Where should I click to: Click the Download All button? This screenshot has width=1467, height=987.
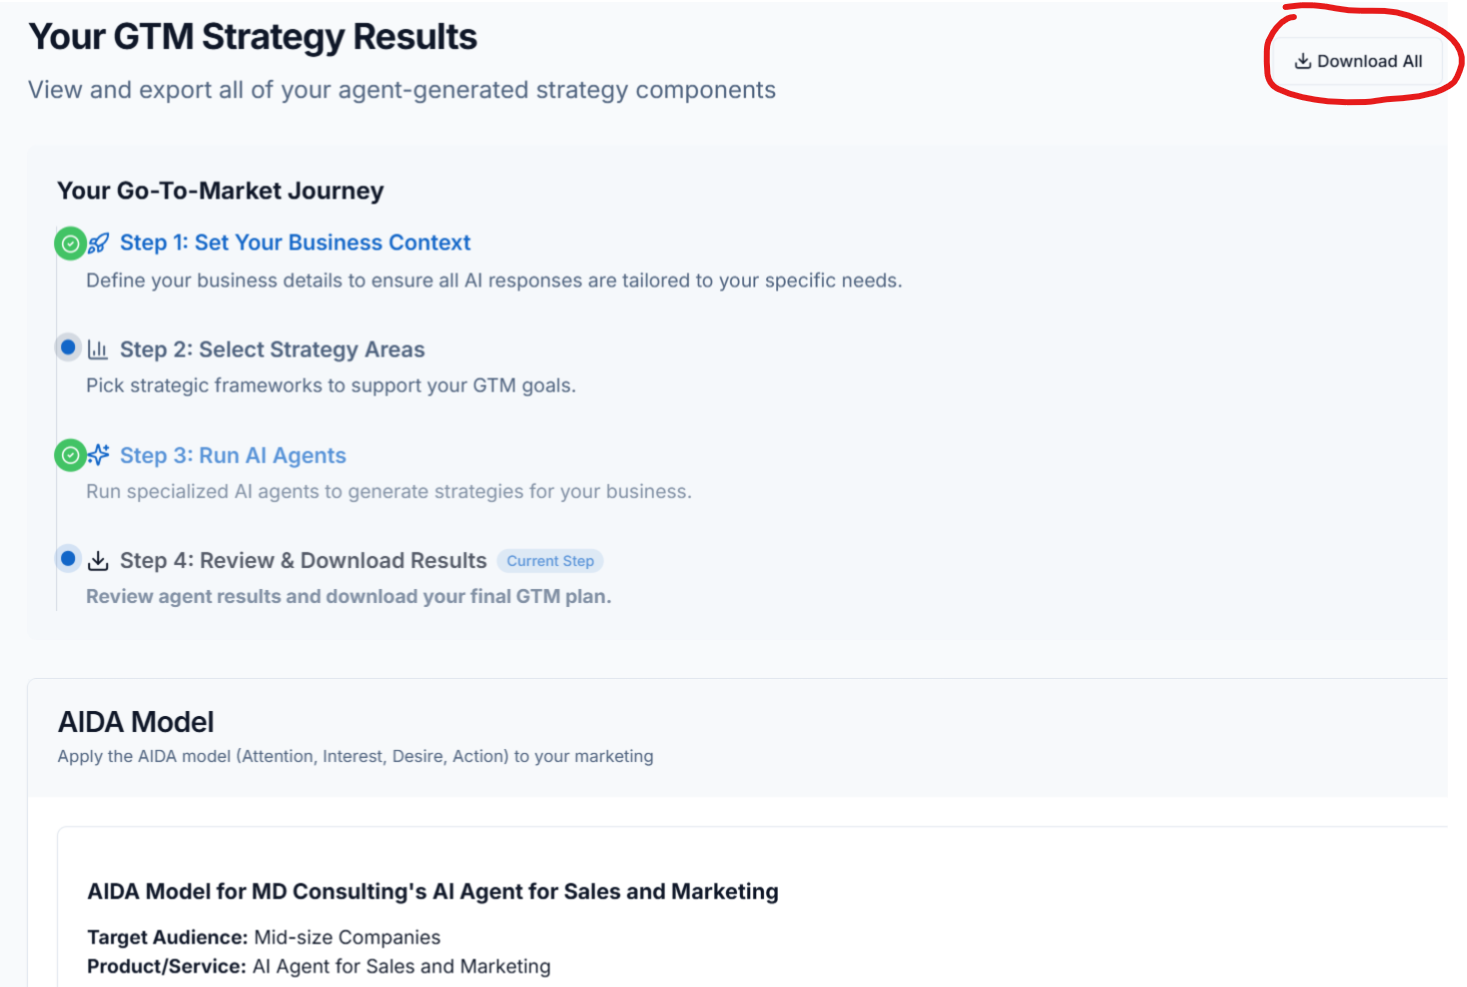(x=1358, y=61)
